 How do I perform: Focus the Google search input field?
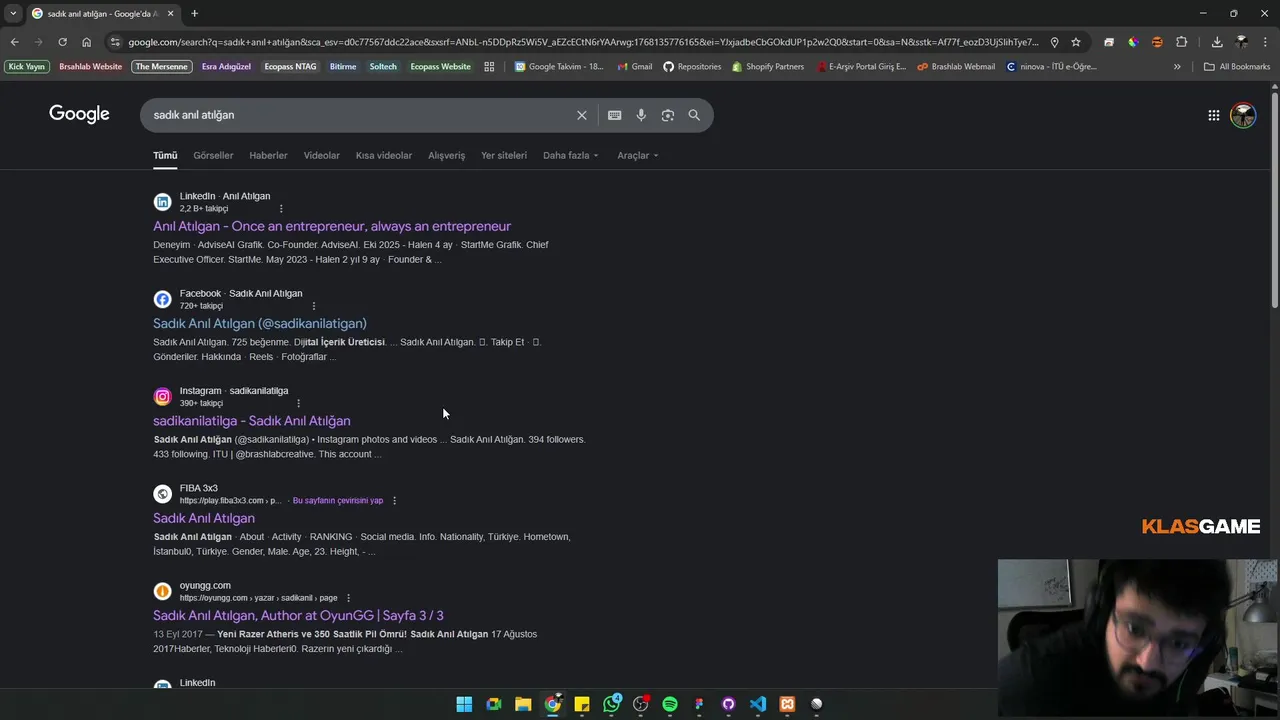360,115
